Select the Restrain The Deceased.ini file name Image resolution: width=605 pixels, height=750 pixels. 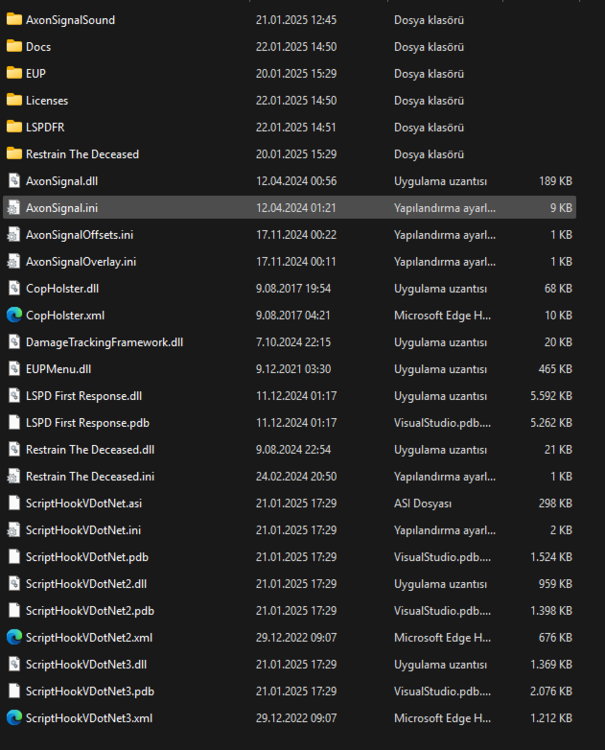(90, 476)
